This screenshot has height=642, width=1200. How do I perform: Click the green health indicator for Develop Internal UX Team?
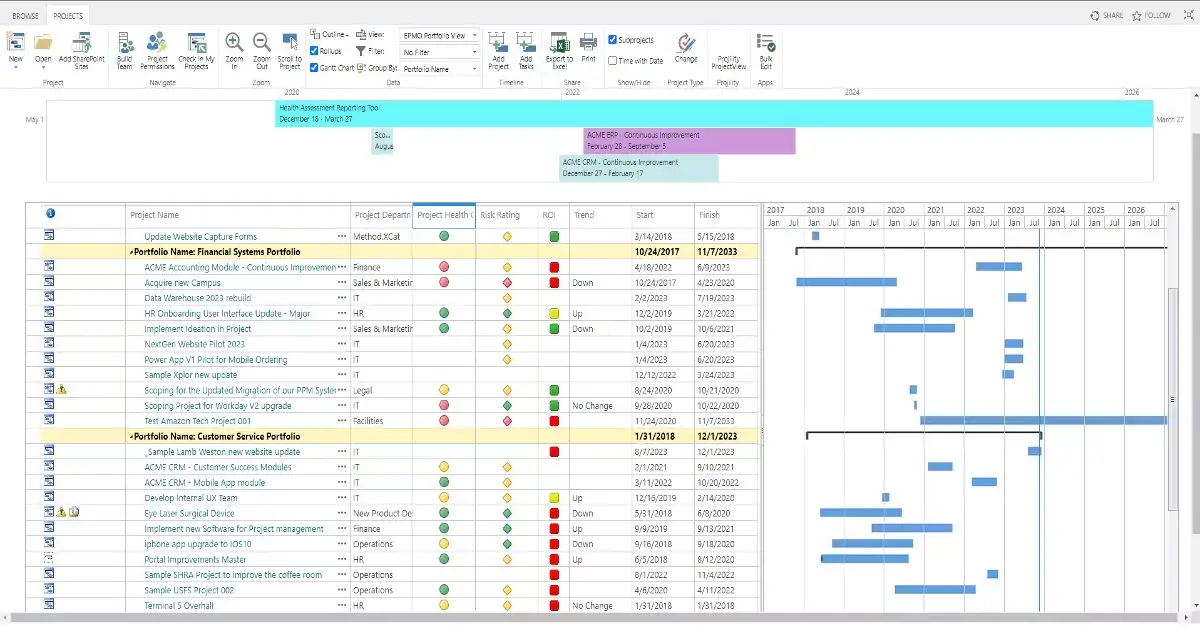click(x=444, y=497)
